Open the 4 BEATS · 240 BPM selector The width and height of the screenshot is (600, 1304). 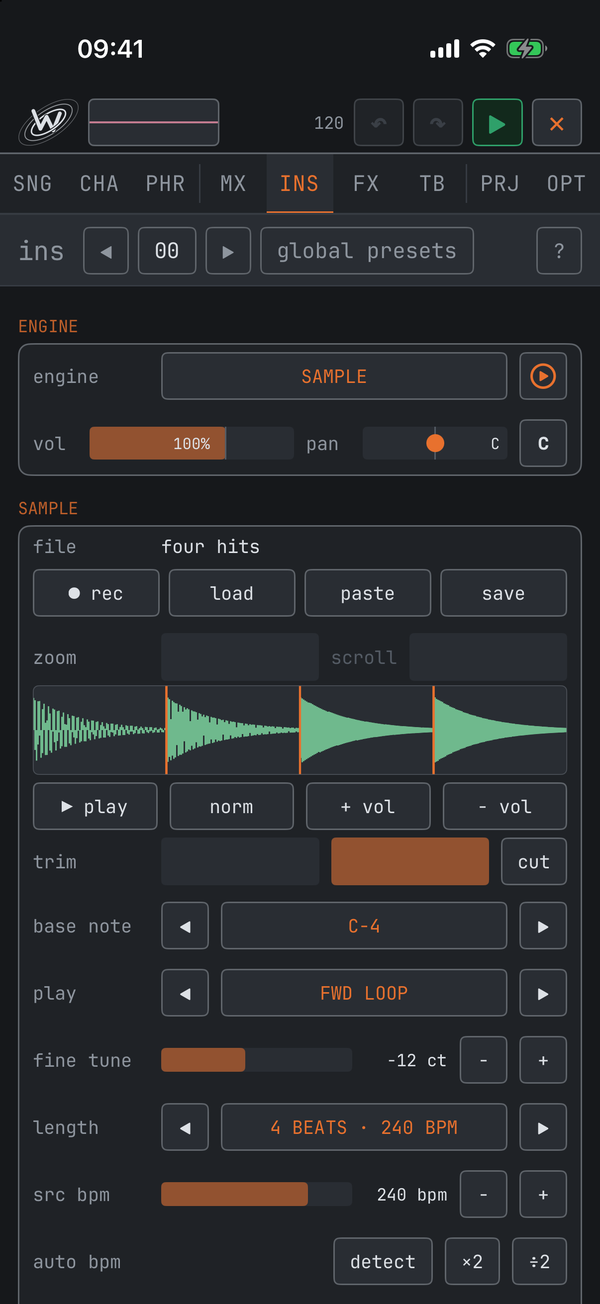pyautogui.click(x=364, y=1127)
